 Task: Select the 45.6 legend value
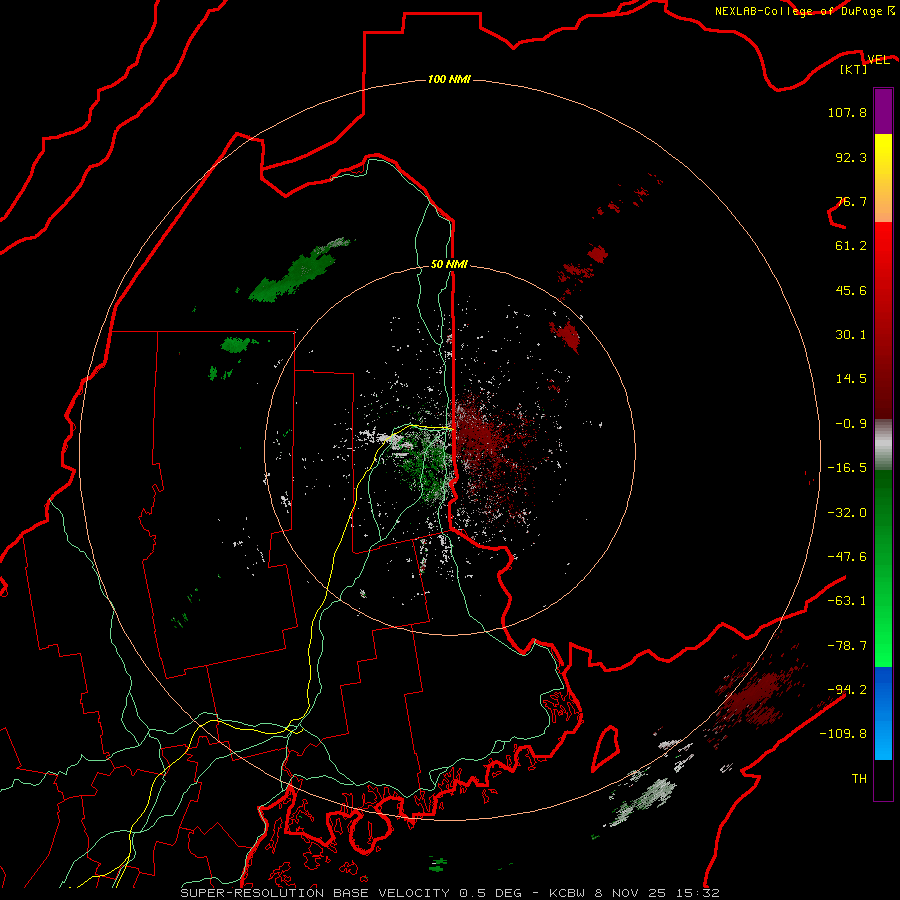[851, 290]
